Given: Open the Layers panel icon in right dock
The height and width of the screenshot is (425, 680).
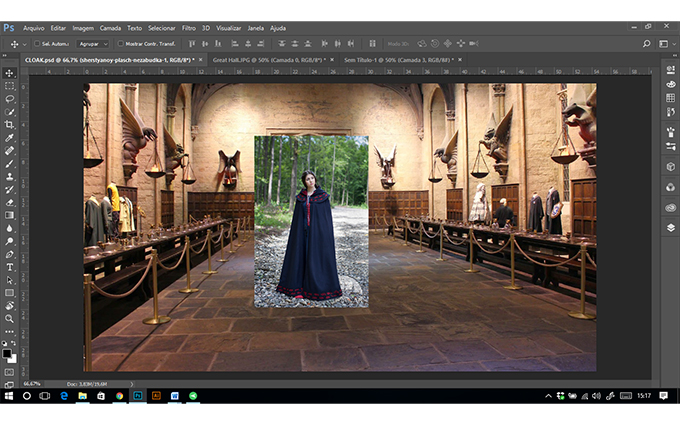Looking at the screenshot, I should tap(670, 228).
